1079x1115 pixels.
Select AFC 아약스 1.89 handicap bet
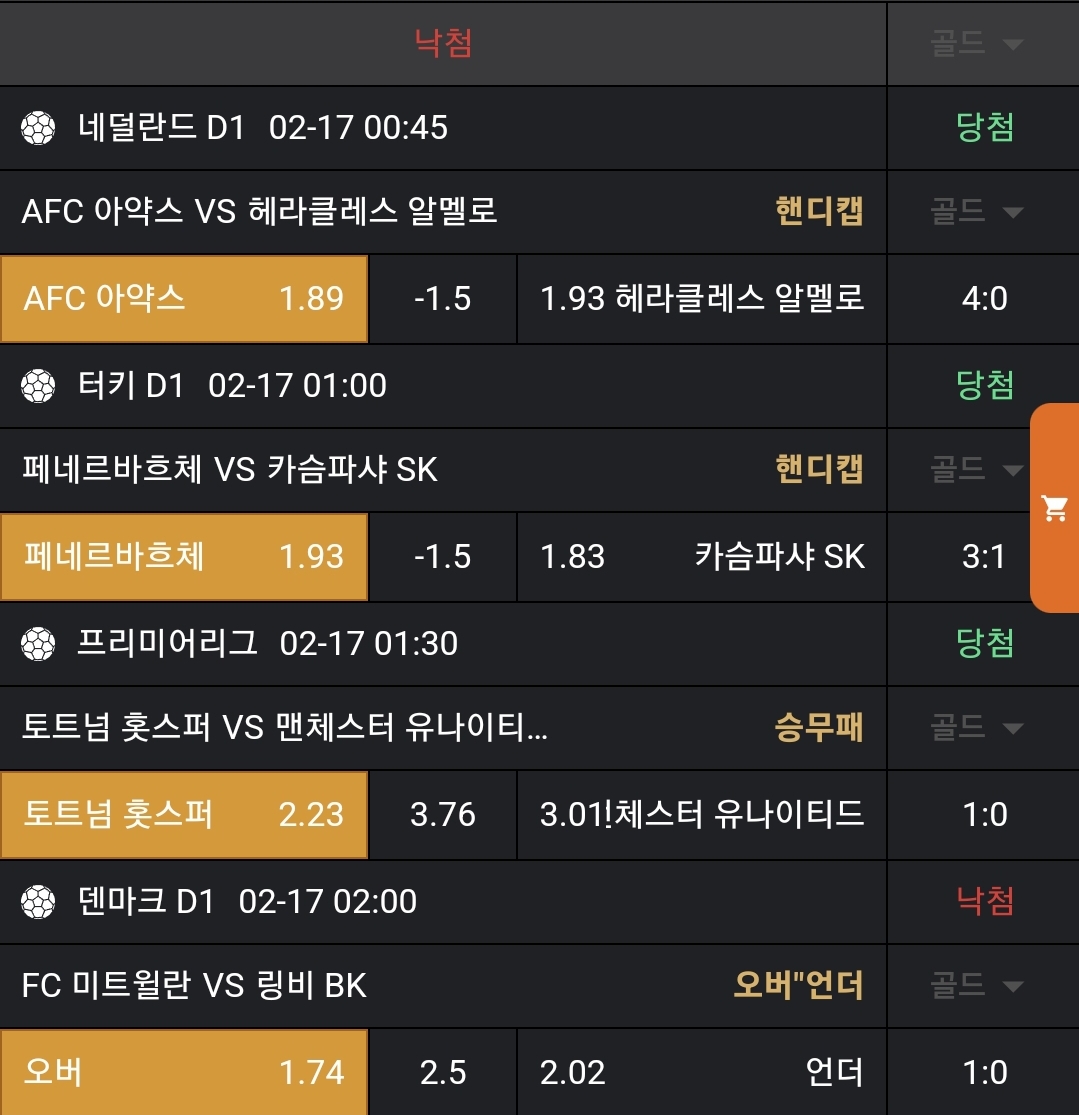(184, 299)
